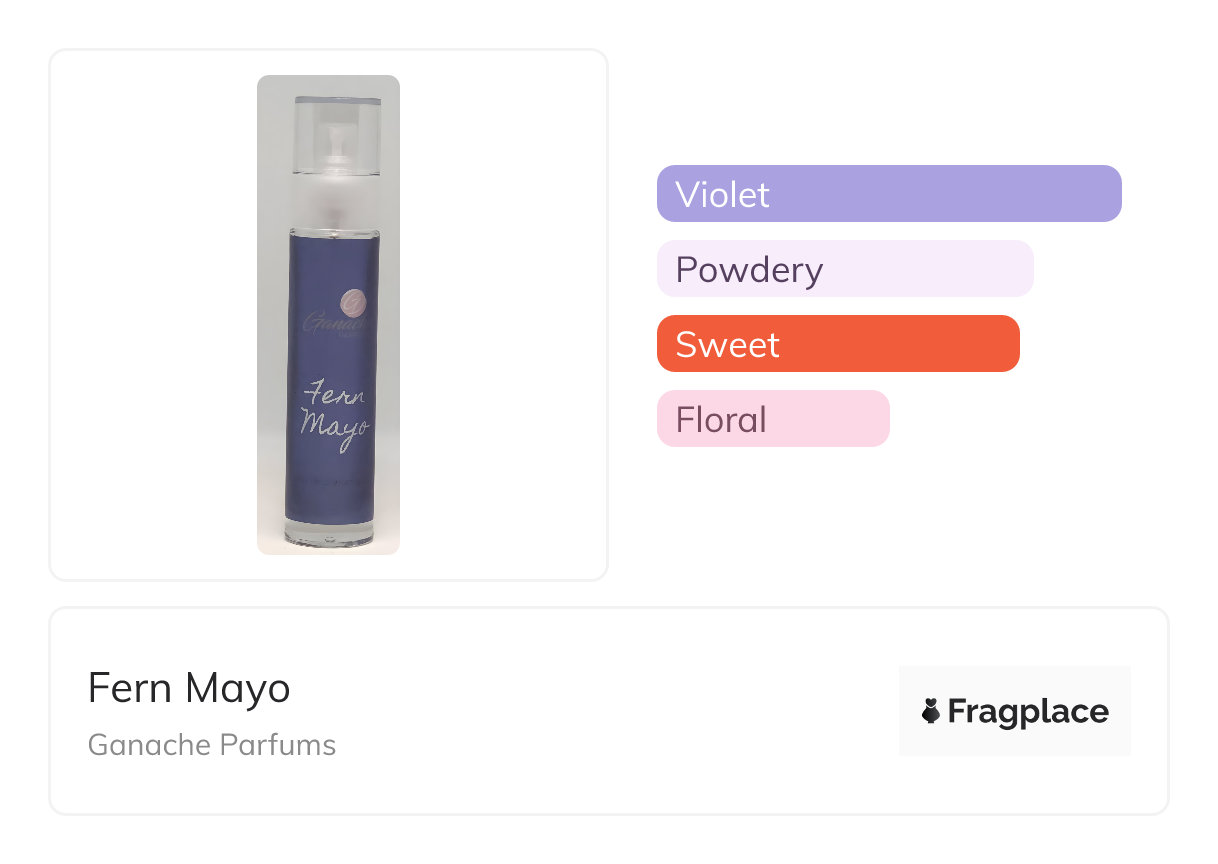Click the word Fragplace in the logo
1218x864 pixels.
[1028, 711]
